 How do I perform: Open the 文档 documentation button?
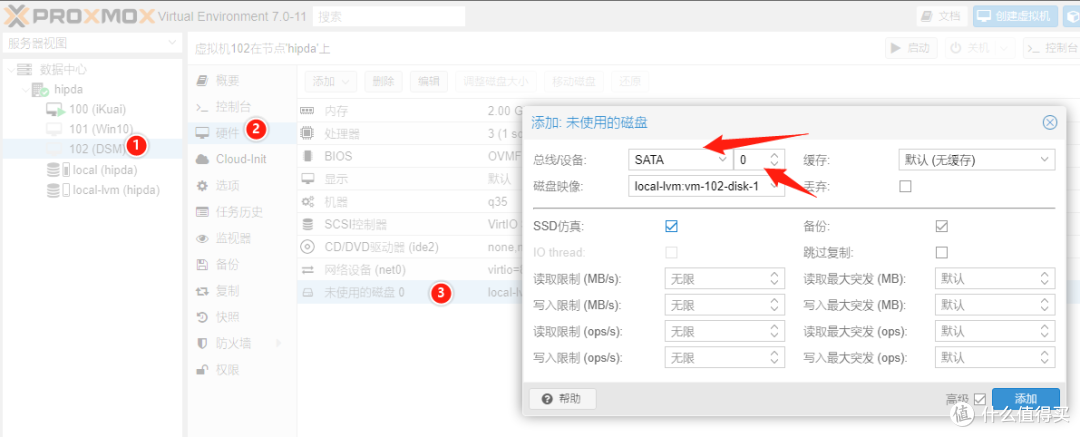[941, 16]
